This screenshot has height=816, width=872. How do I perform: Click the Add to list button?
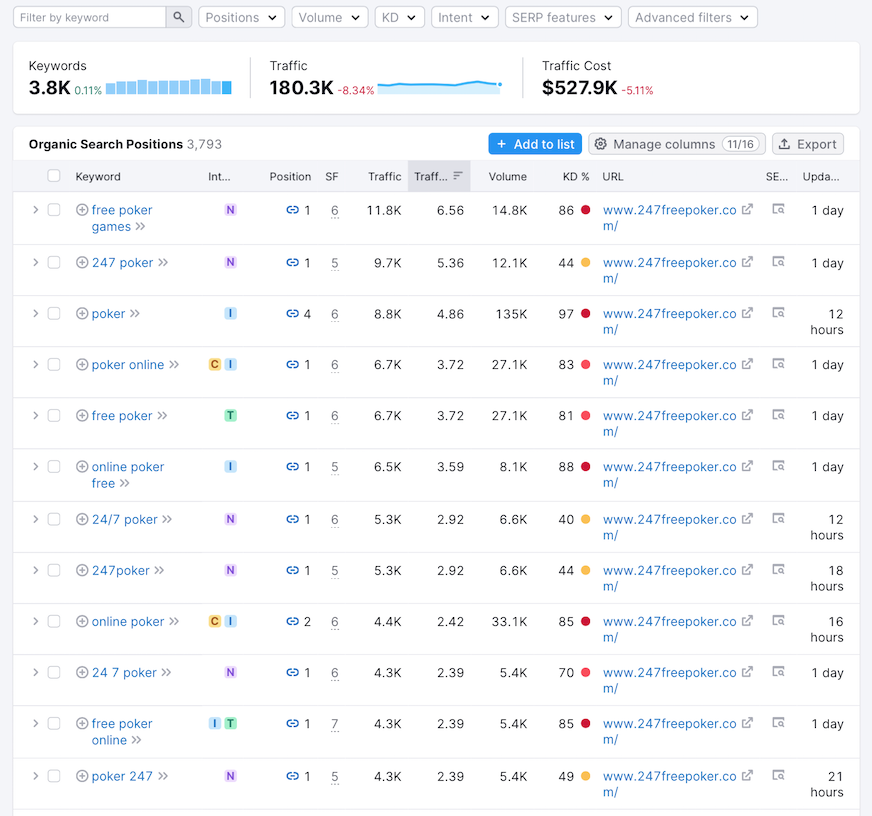point(534,144)
